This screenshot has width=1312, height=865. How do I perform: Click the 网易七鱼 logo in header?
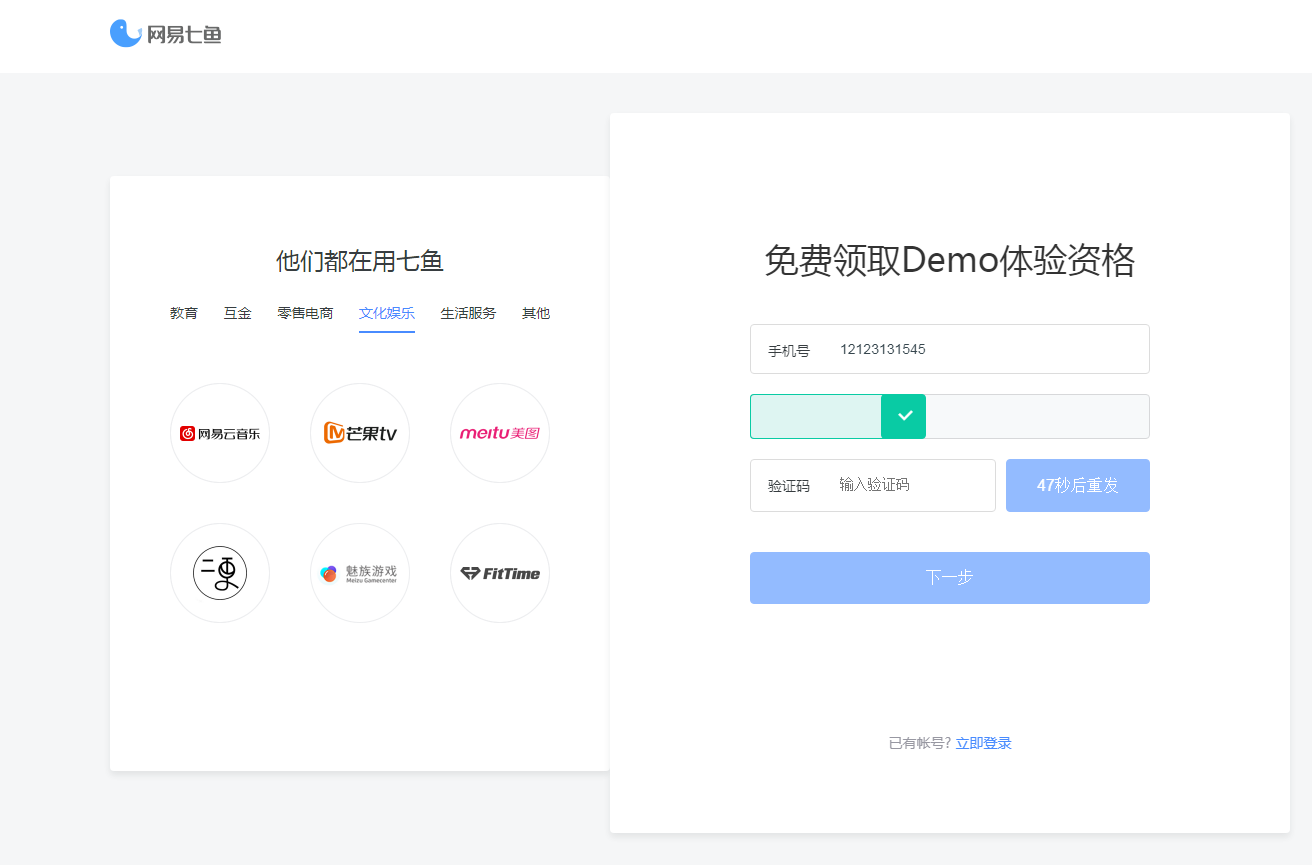[x=165, y=34]
